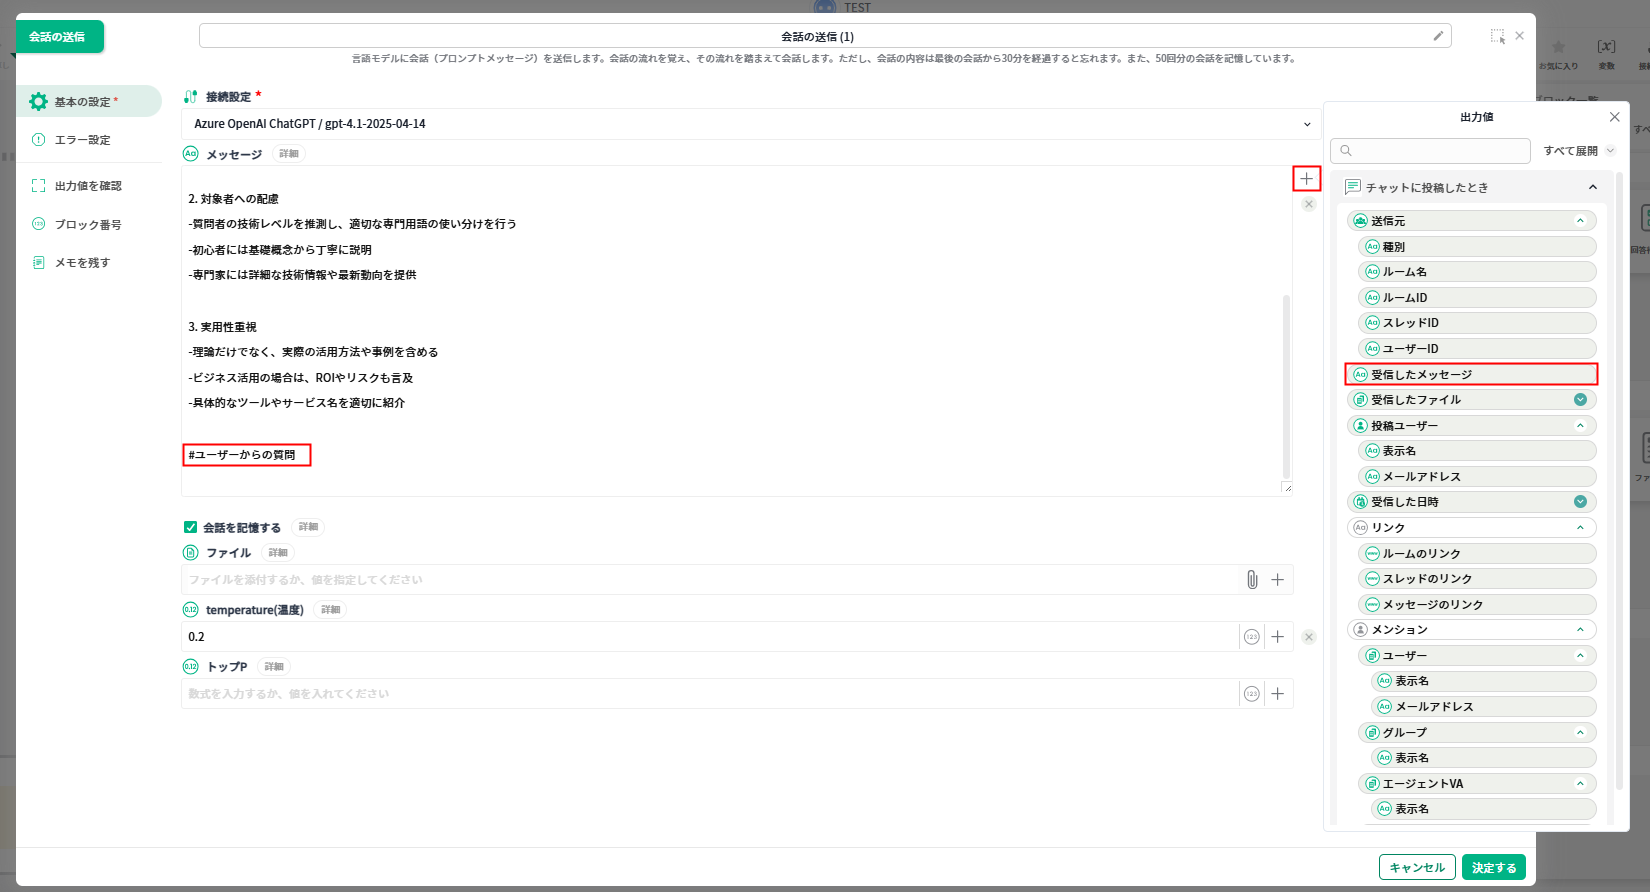Open the エラー設定 sidebar tab

coord(83,140)
